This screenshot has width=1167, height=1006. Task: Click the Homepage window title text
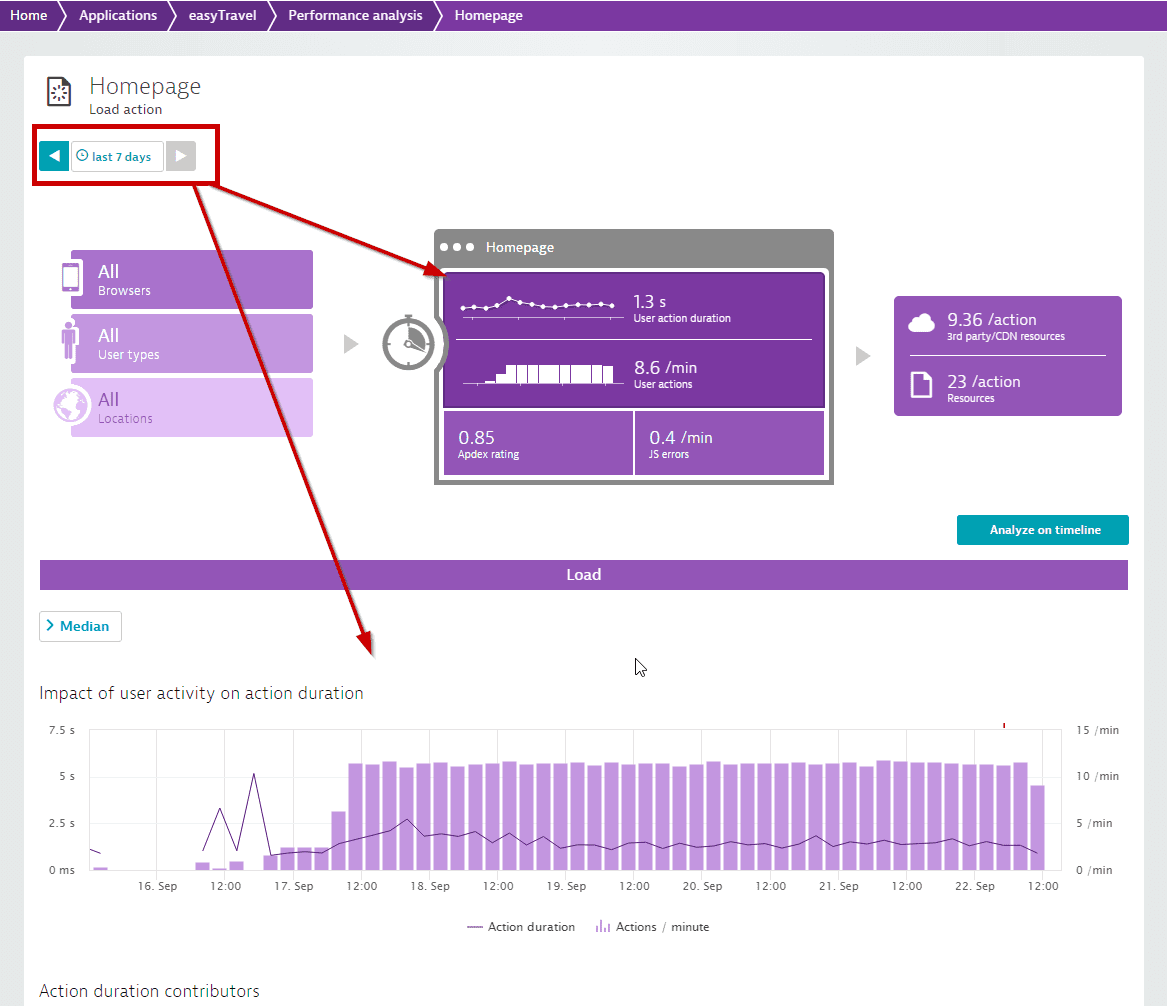click(x=519, y=247)
